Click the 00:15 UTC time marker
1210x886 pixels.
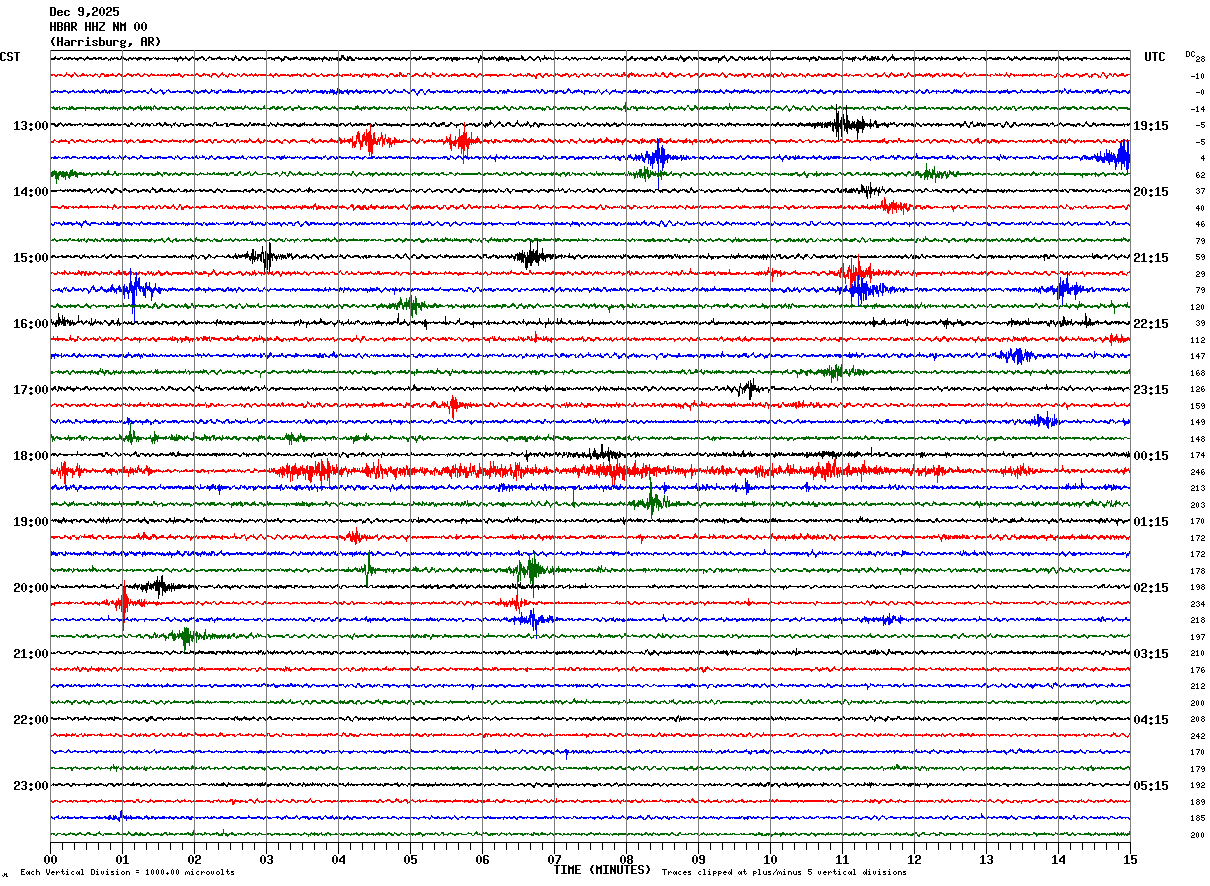click(1150, 456)
